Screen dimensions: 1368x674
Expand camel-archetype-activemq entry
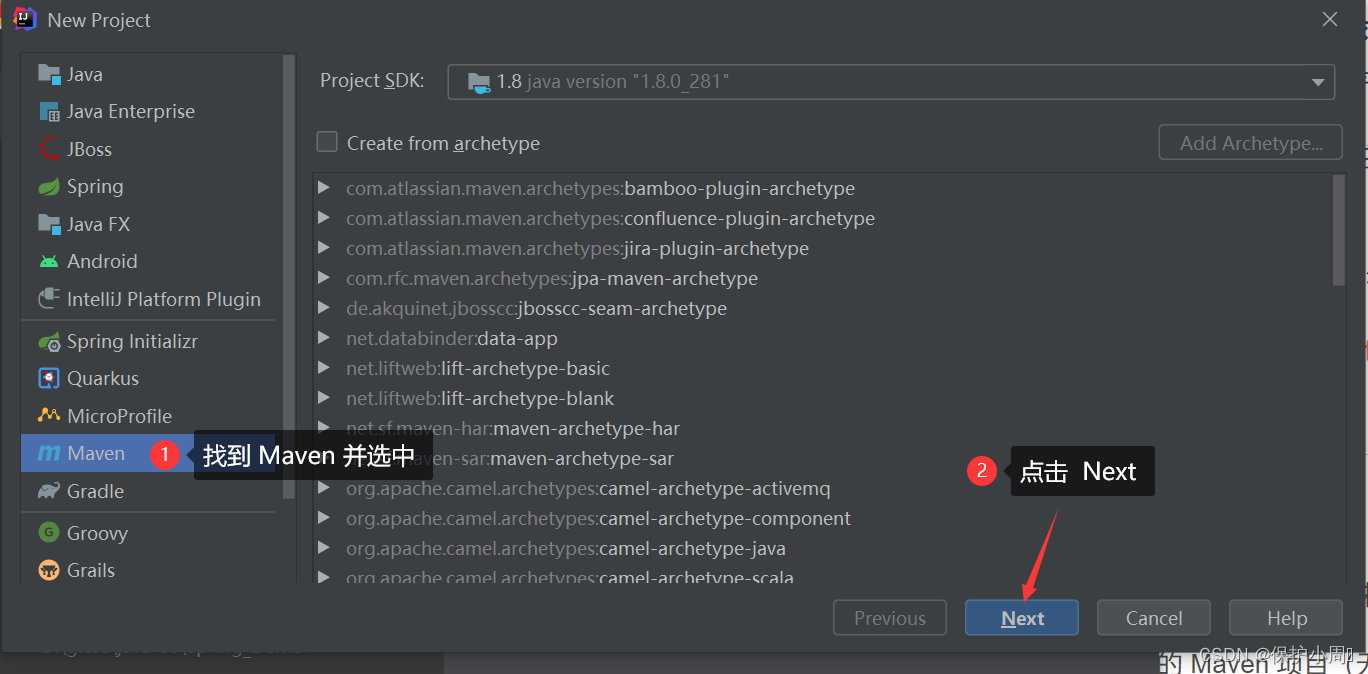[323, 488]
